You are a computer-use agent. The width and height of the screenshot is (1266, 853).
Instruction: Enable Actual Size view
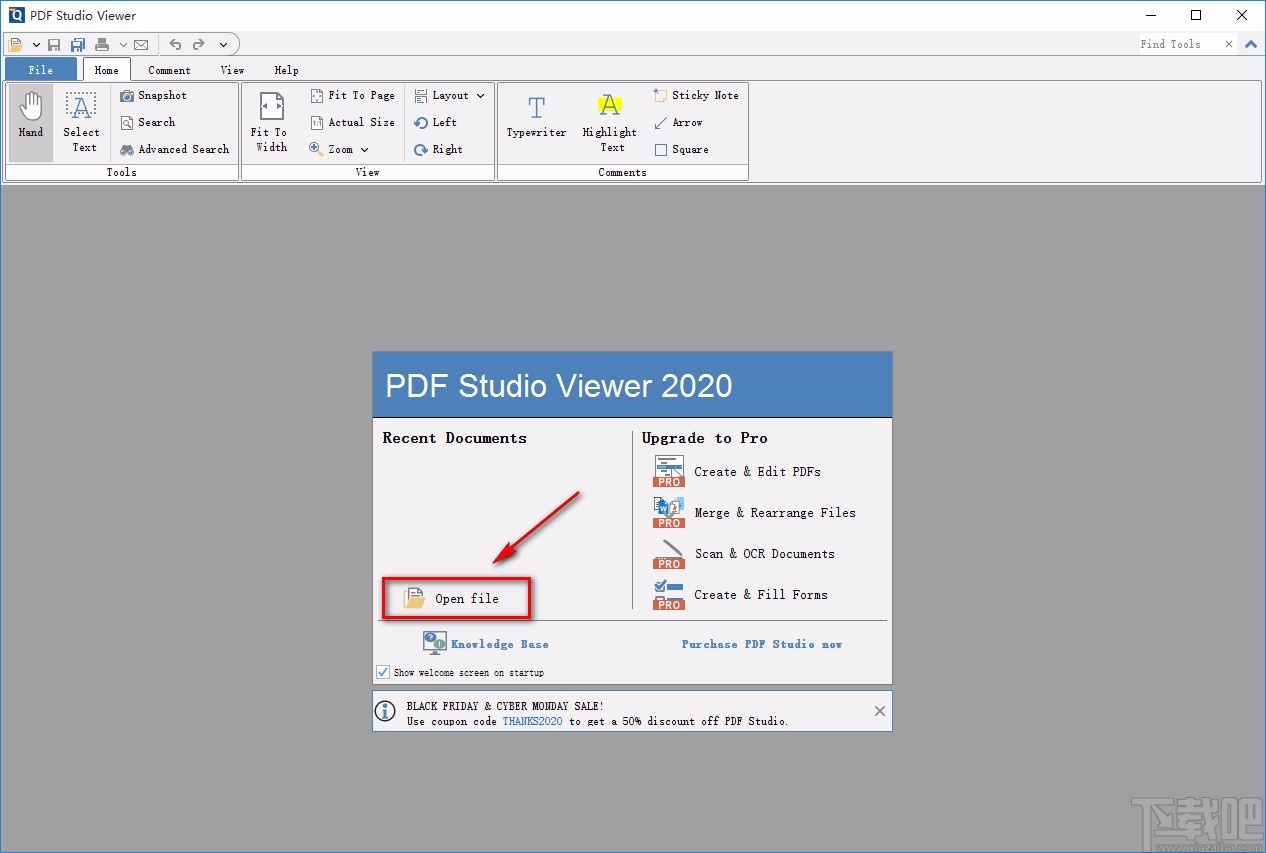(x=352, y=122)
